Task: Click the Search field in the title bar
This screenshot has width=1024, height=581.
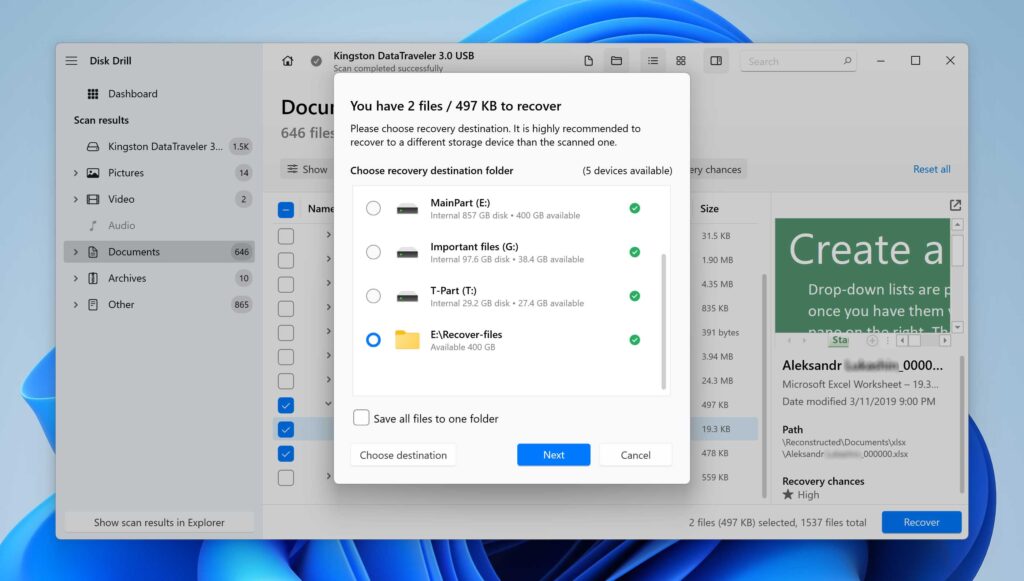Action: point(797,60)
